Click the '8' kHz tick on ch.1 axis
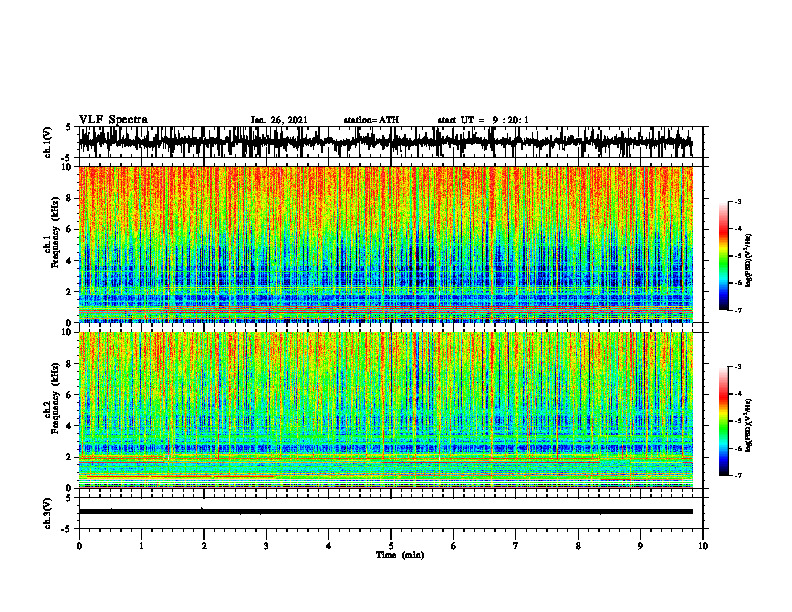 click(70, 198)
